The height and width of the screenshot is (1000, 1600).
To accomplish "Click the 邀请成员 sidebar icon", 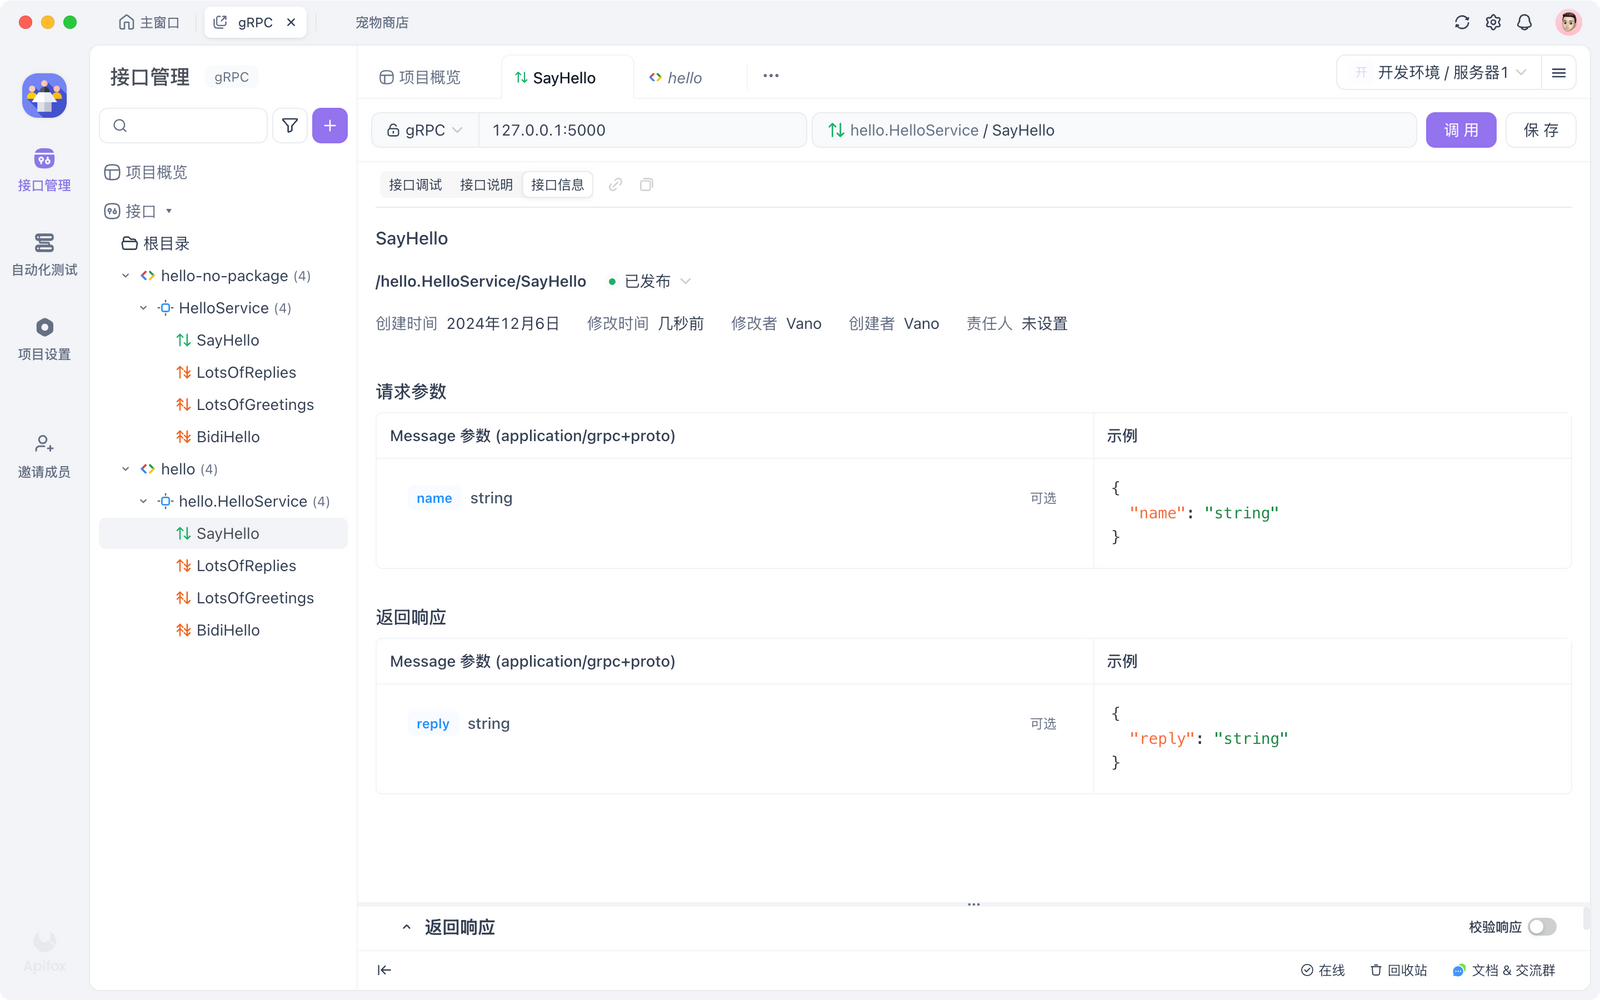I will (44, 452).
